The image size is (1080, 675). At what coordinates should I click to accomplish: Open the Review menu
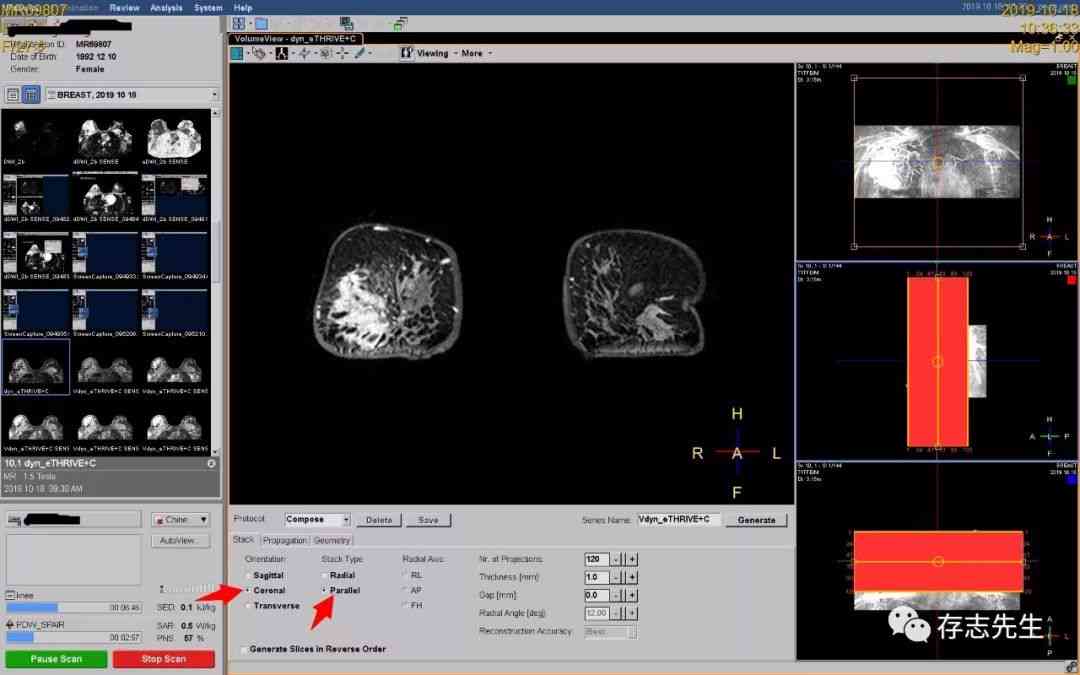coord(124,8)
